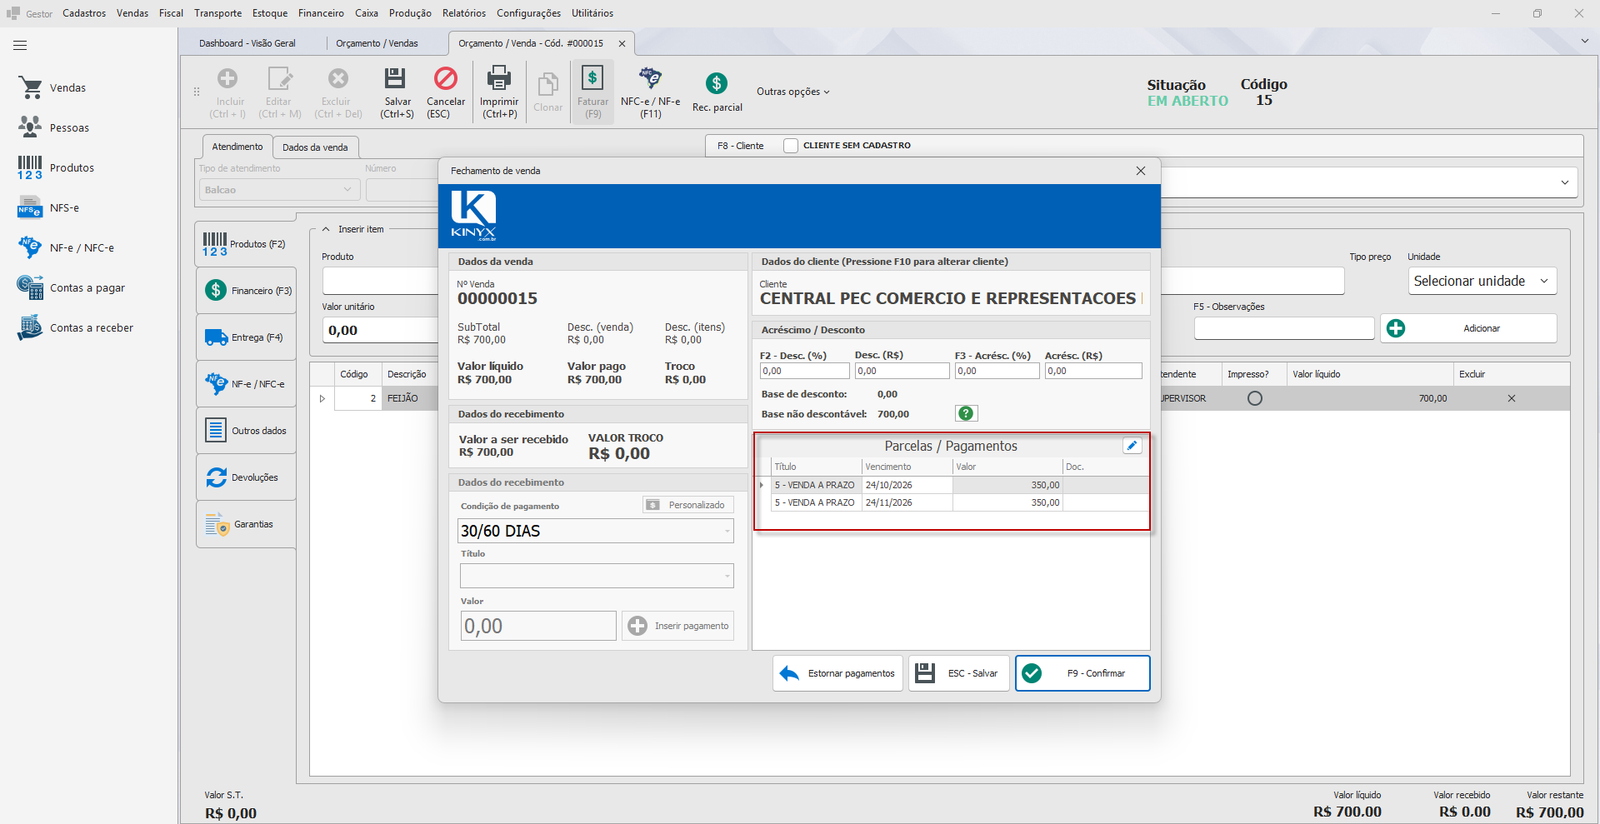Collapse the Inserir item section
The width and height of the screenshot is (1600, 824).
coord(326,229)
